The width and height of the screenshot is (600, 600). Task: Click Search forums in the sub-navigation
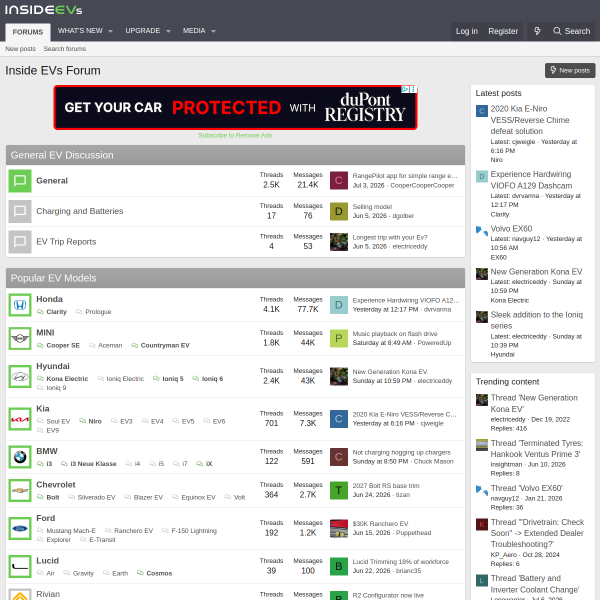pyautogui.click(x=65, y=49)
